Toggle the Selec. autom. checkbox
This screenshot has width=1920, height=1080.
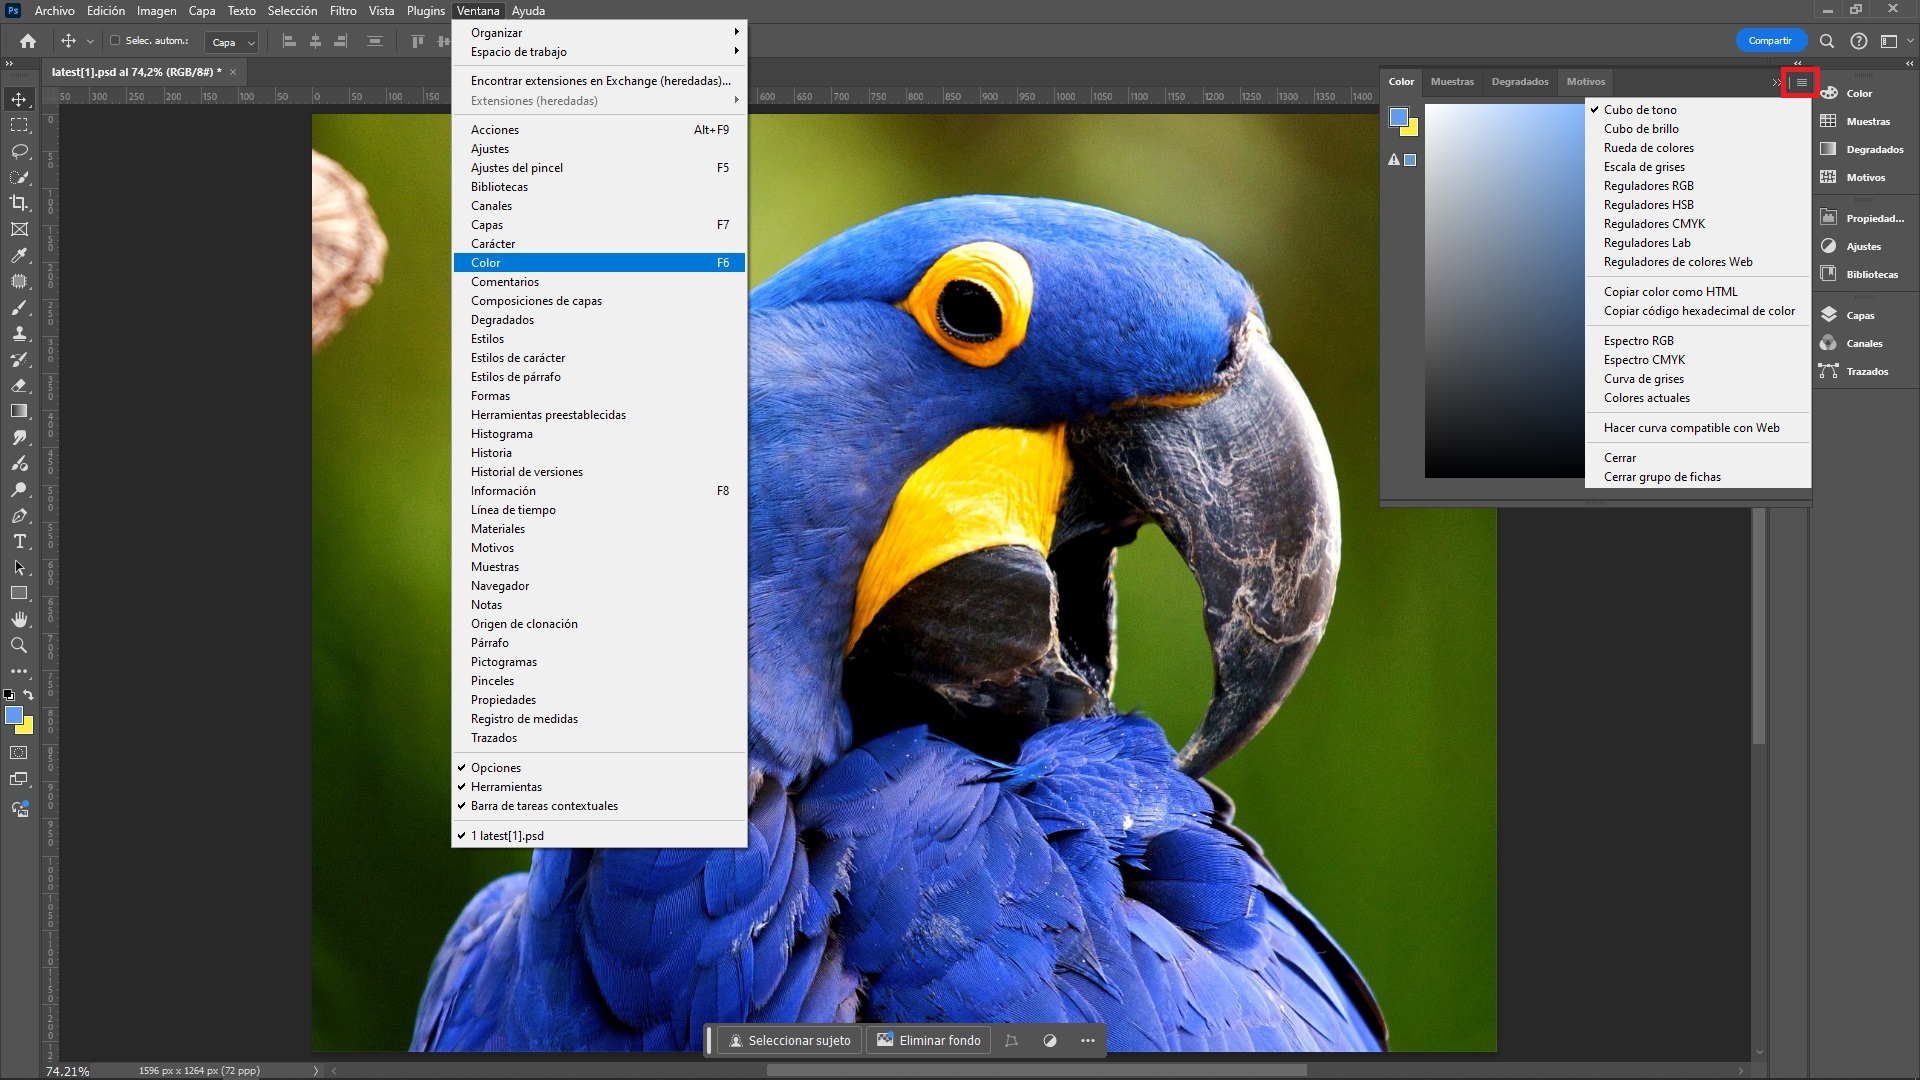click(x=115, y=41)
